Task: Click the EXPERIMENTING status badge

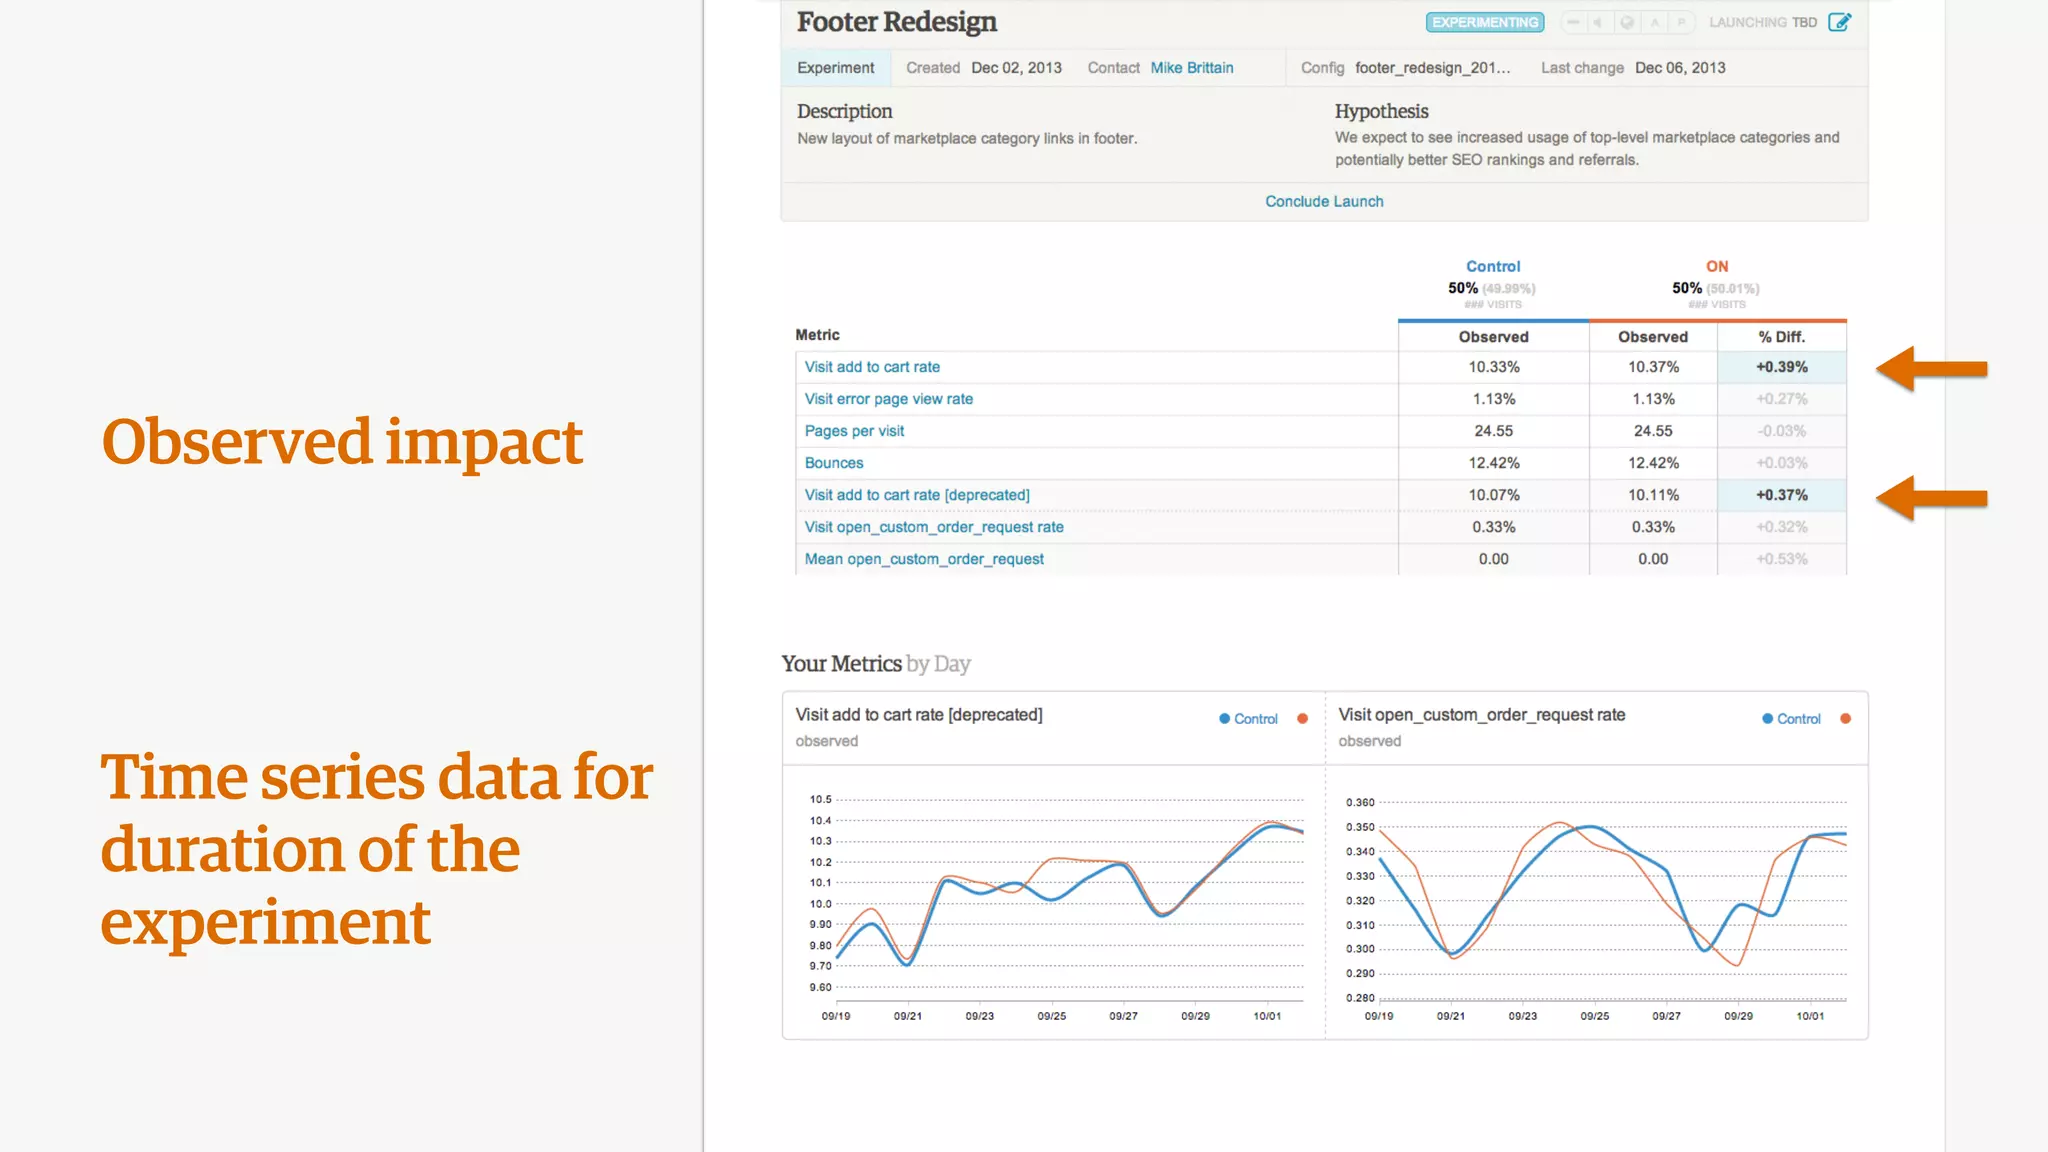Action: pyautogui.click(x=1485, y=22)
